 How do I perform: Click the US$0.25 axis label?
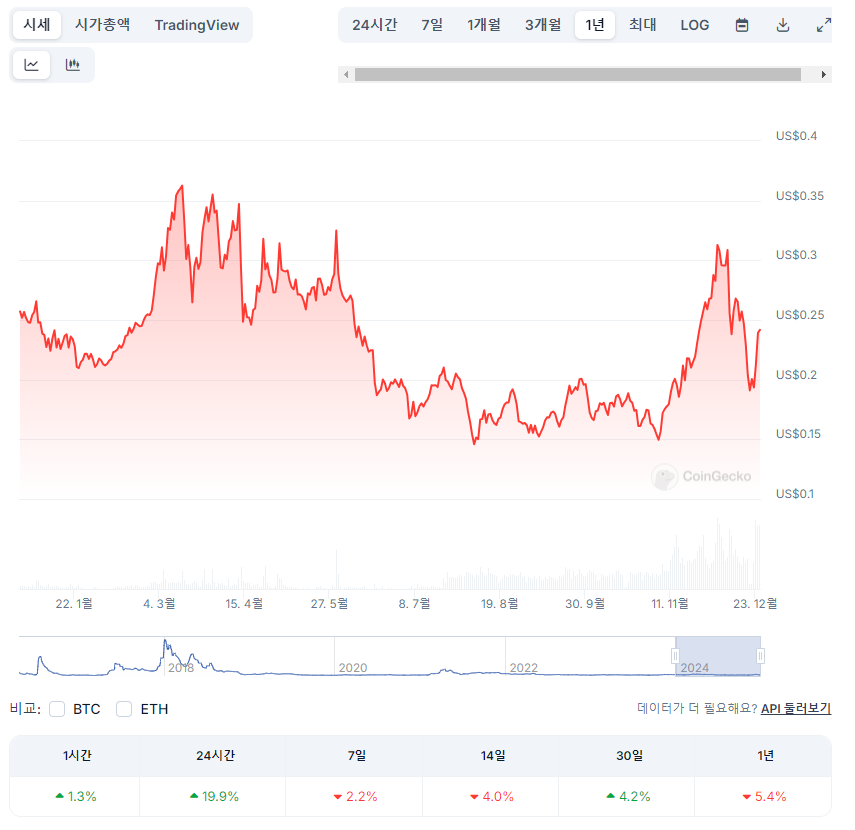pyautogui.click(x=800, y=315)
